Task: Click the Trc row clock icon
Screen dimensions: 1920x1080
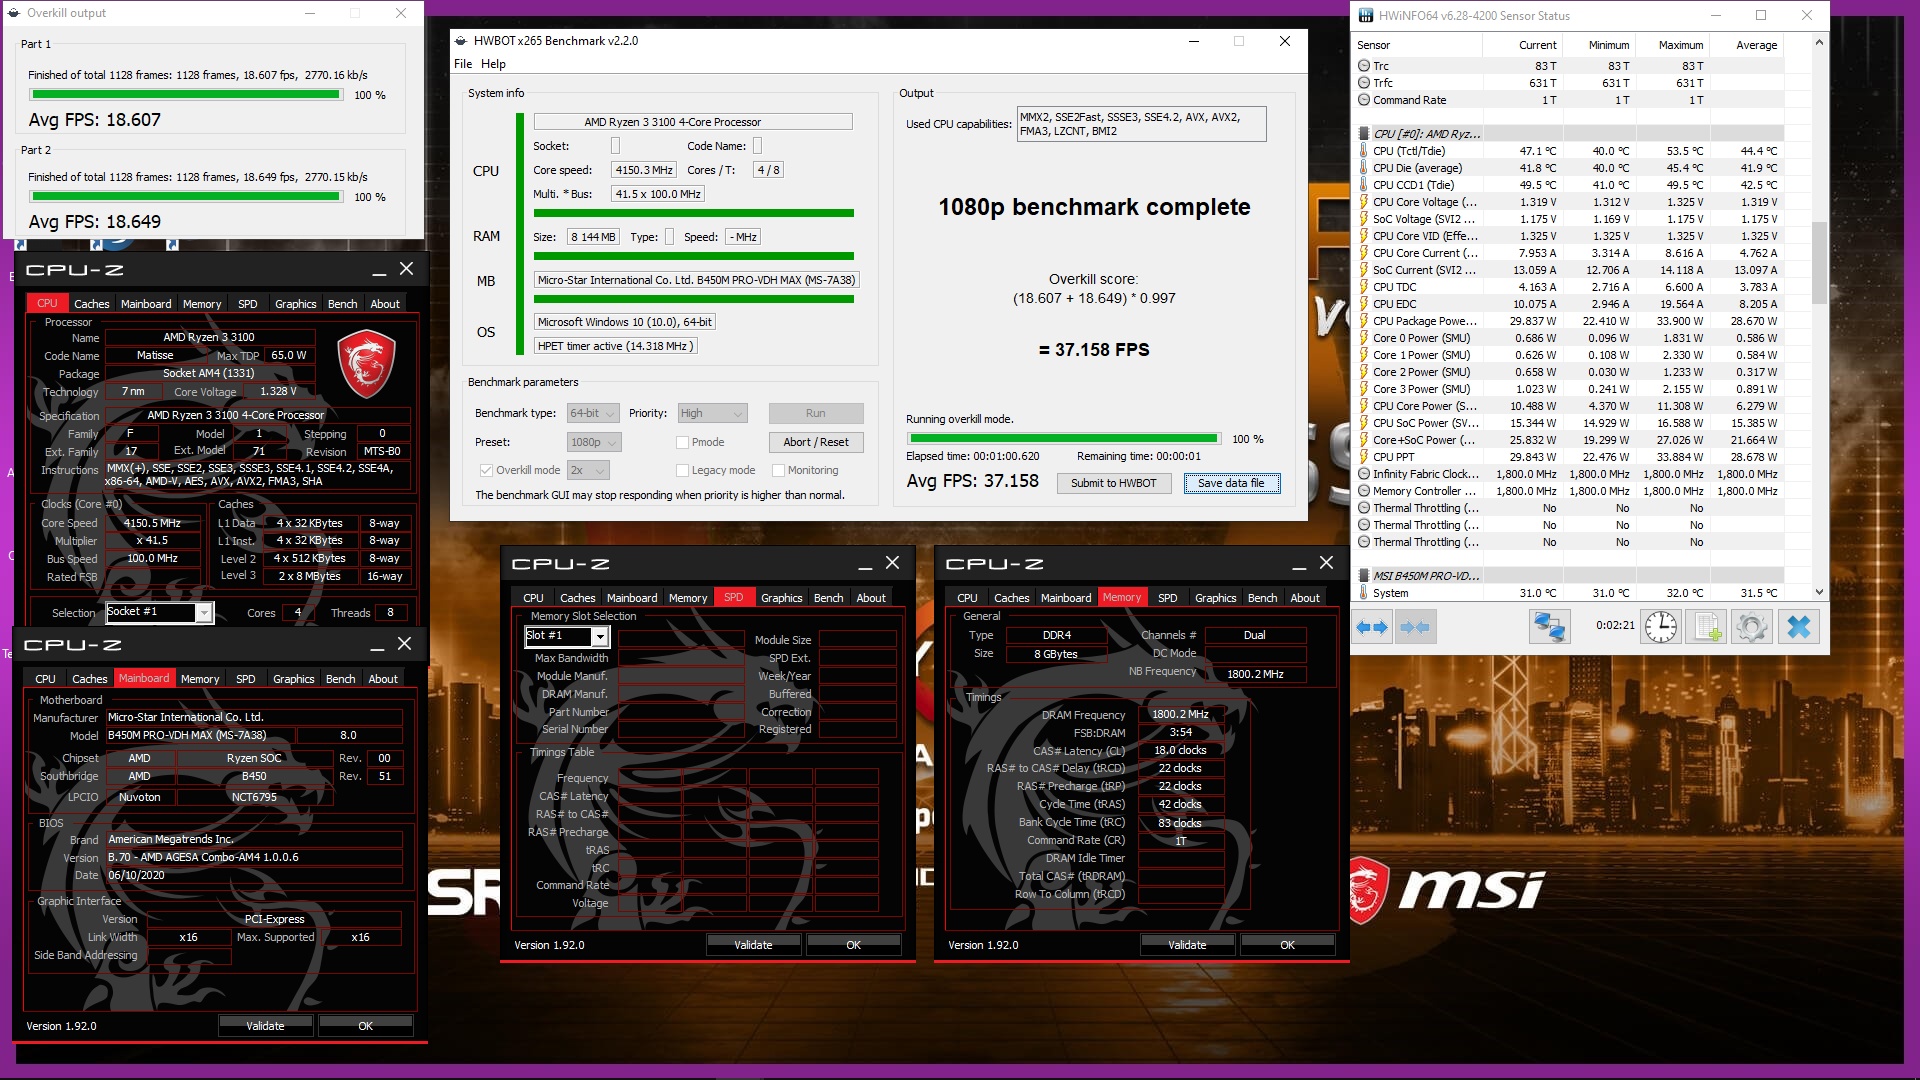Action: tap(1364, 66)
